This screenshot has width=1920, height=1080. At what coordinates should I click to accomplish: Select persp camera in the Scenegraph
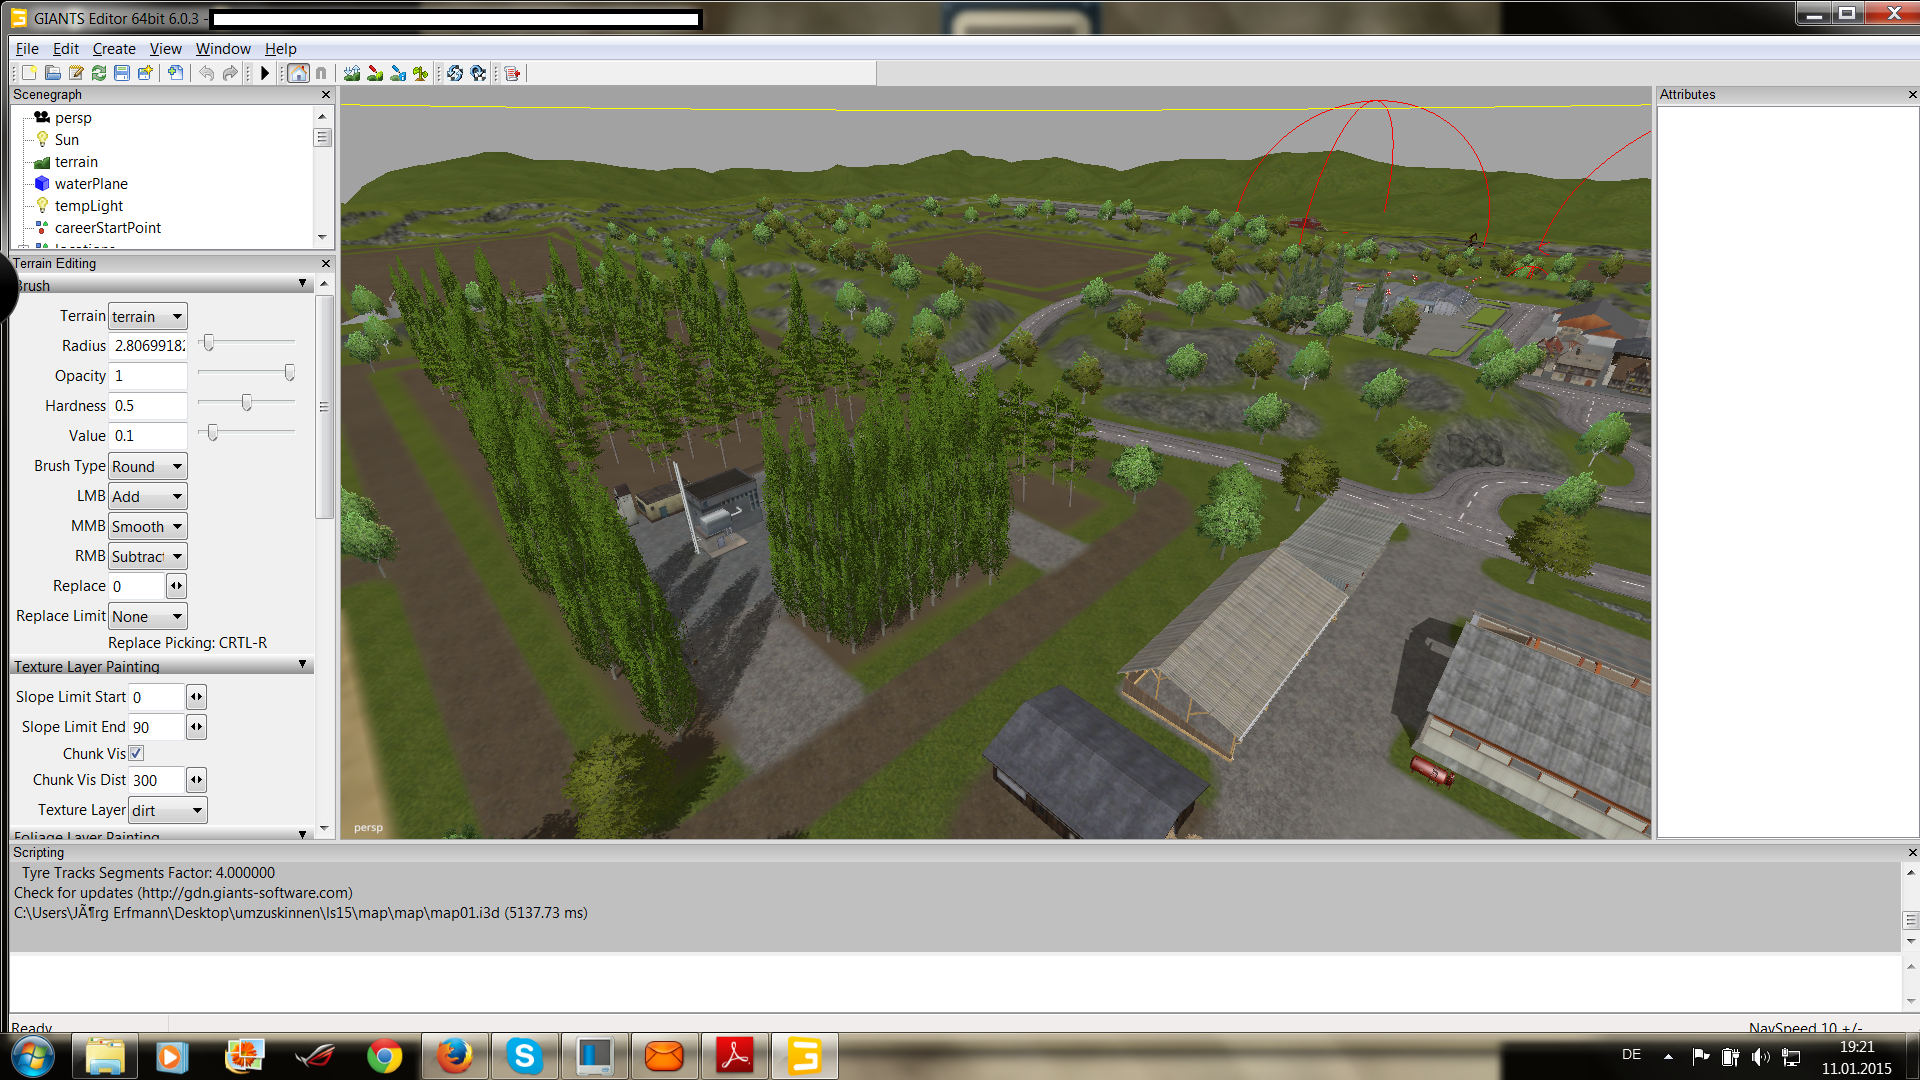73,118
